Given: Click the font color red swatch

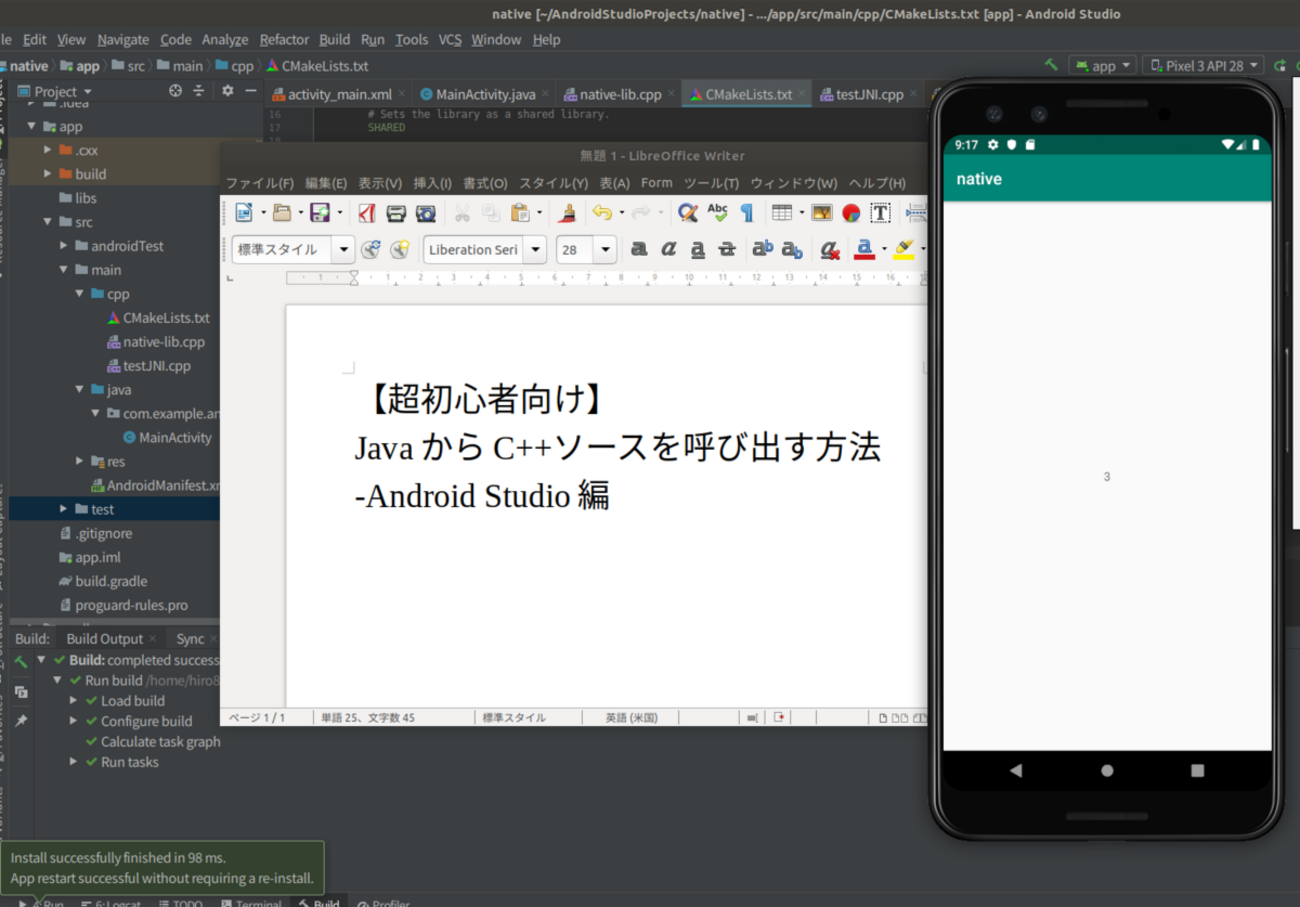Looking at the screenshot, I should 865,249.
